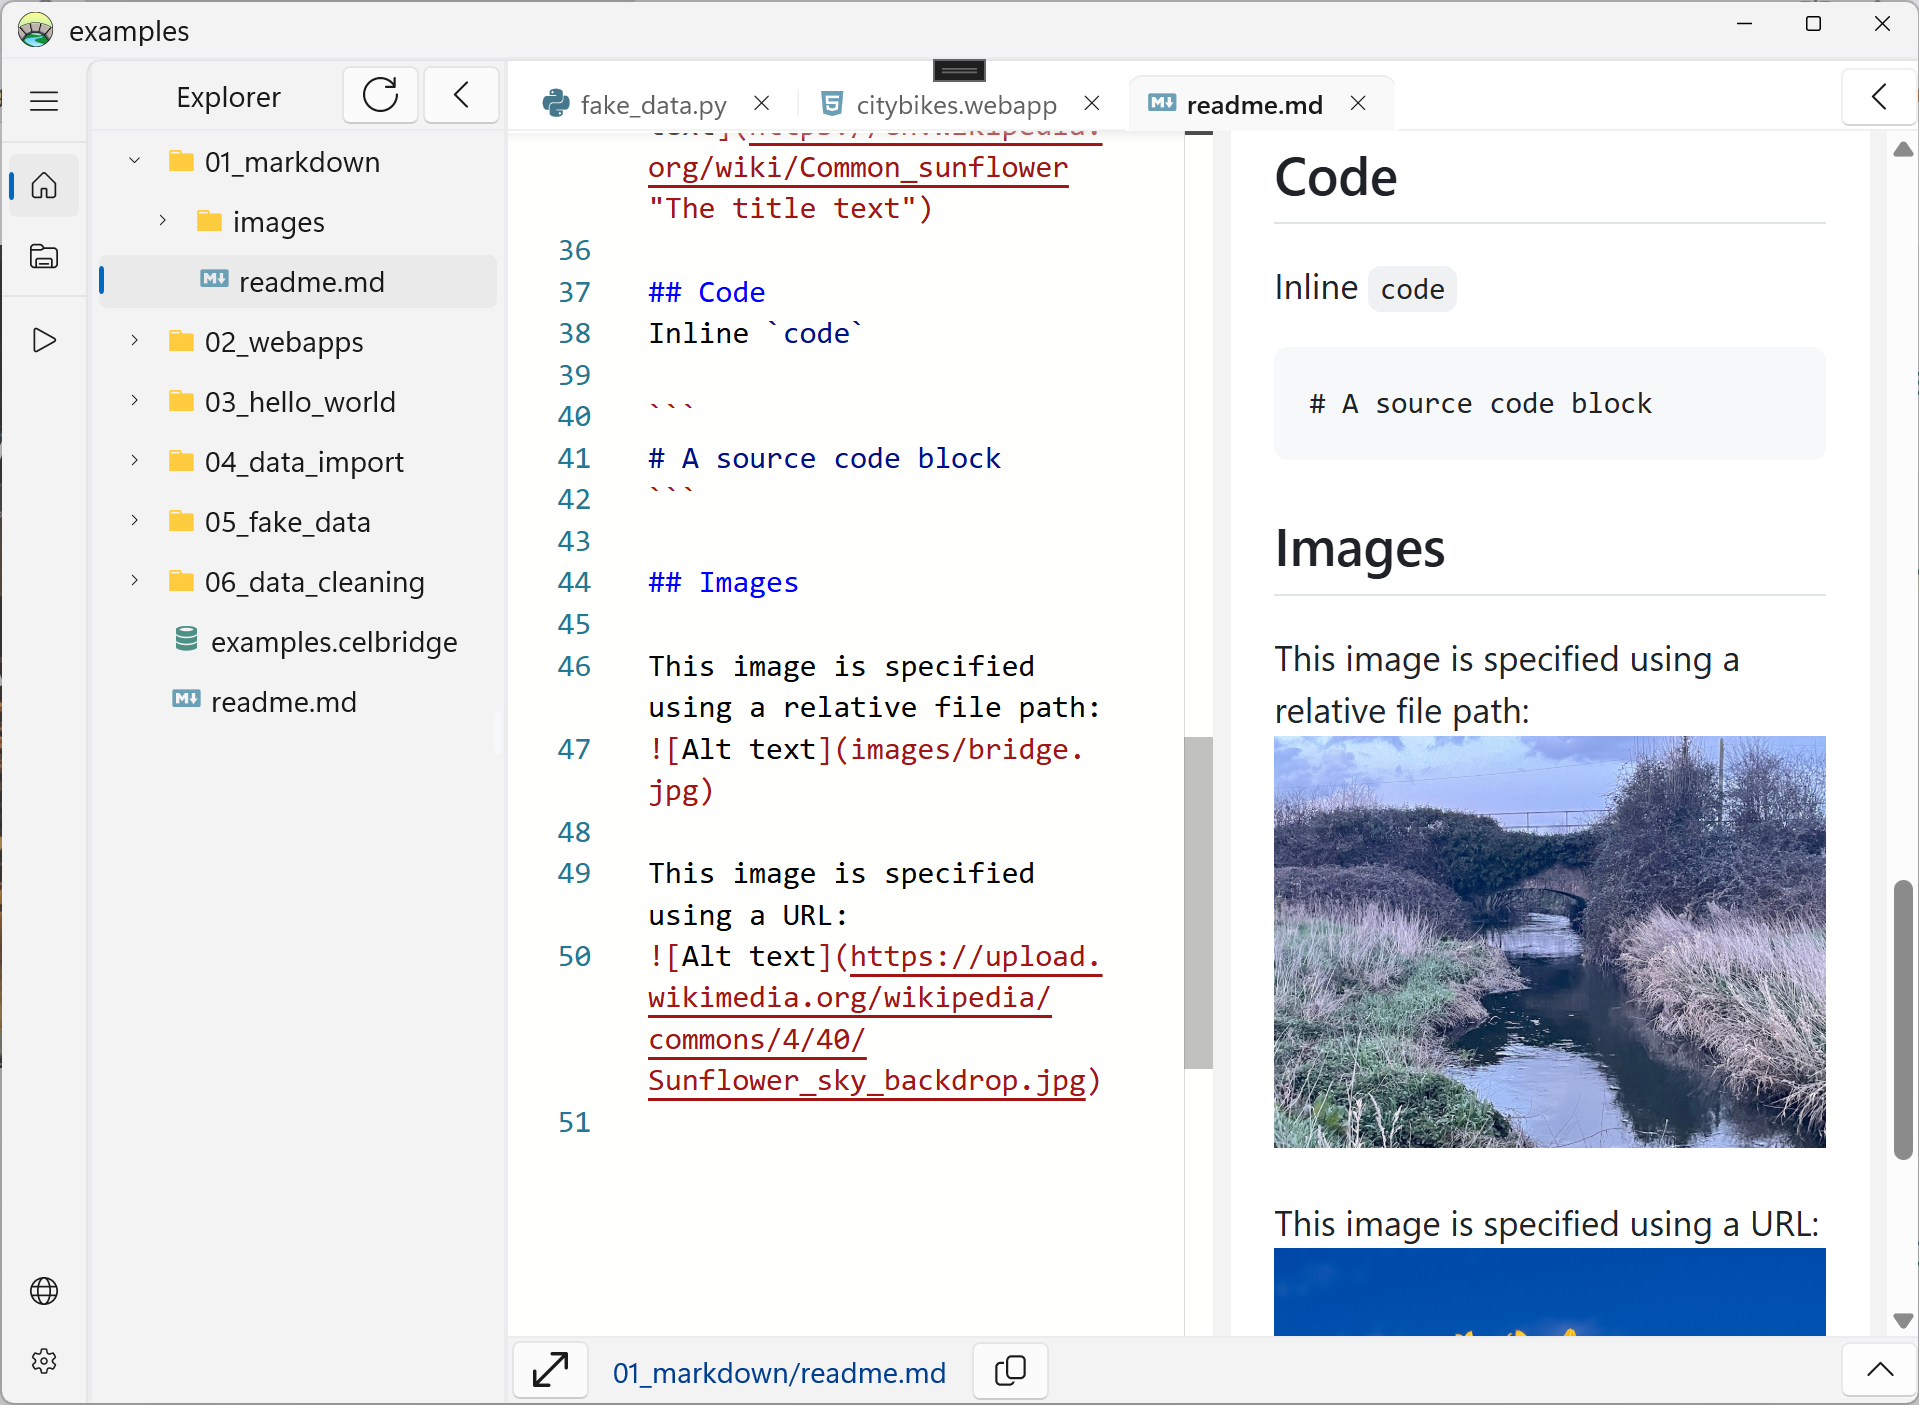This screenshot has height=1405, width=1919.
Task: Open the file manager sidebar icon
Action: 44,257
